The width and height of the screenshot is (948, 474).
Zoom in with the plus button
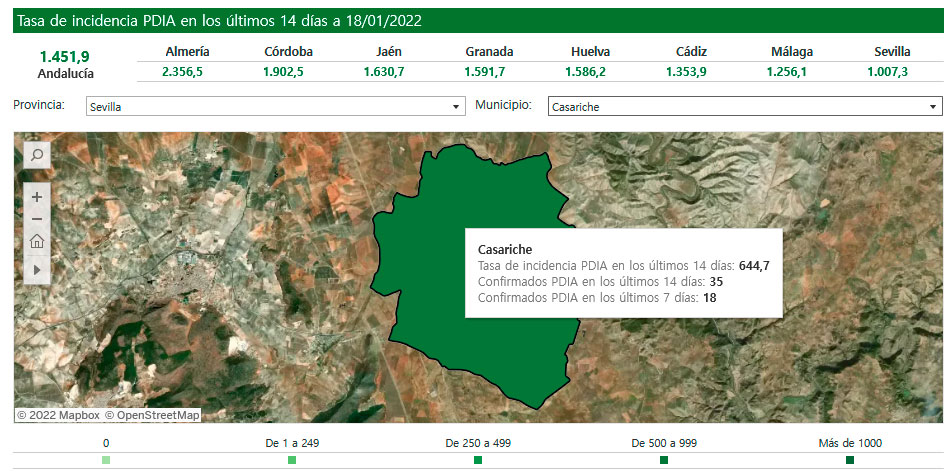[37, 197]
